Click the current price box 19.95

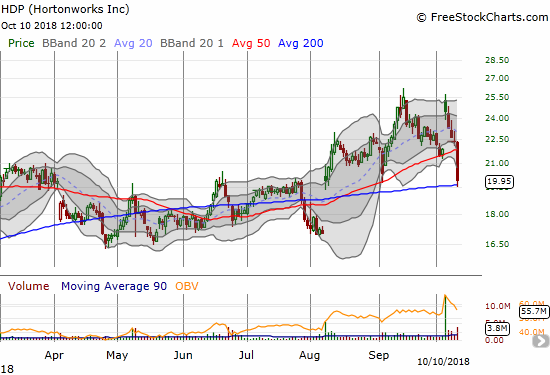[499, 181]
